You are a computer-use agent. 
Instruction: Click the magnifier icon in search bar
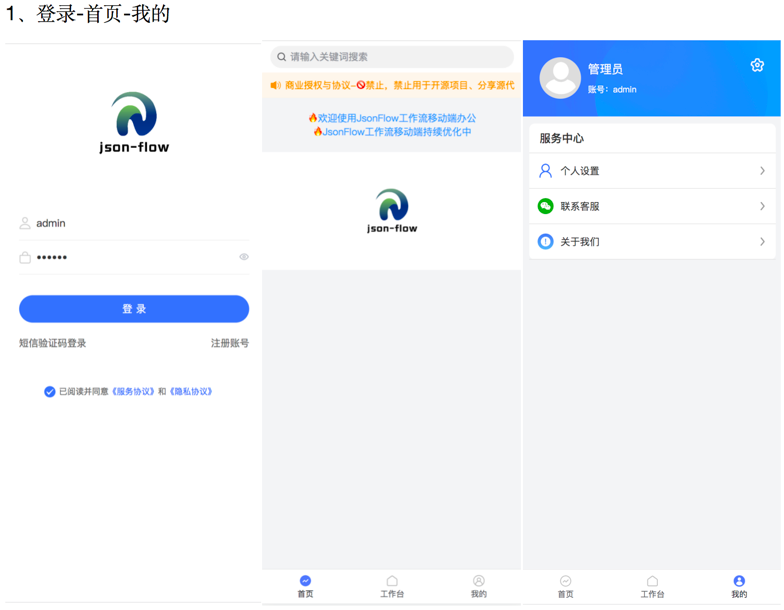click(x=282, y=57)
